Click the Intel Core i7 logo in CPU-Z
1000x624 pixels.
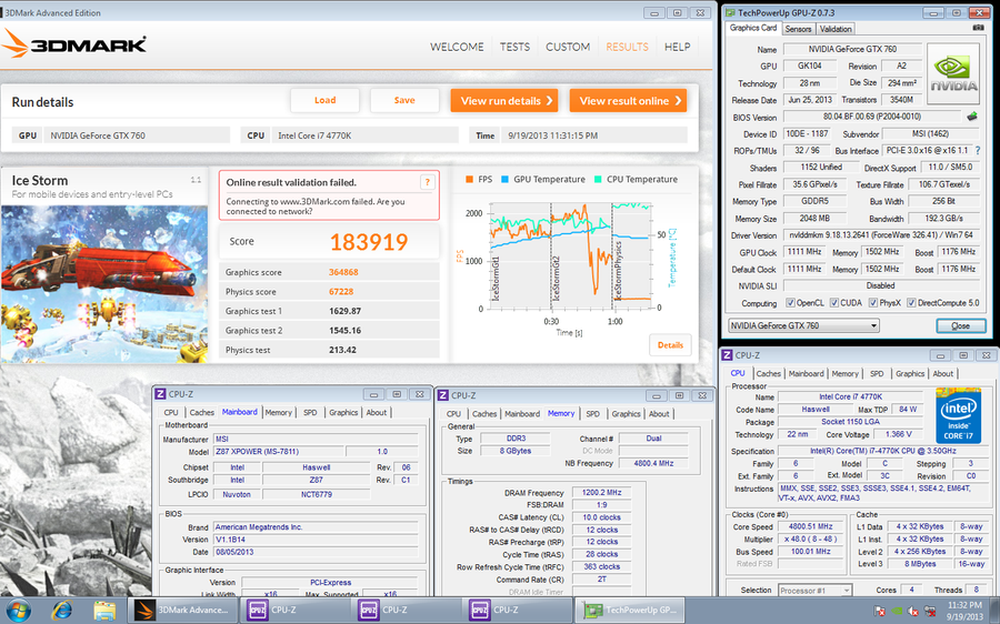959,415
